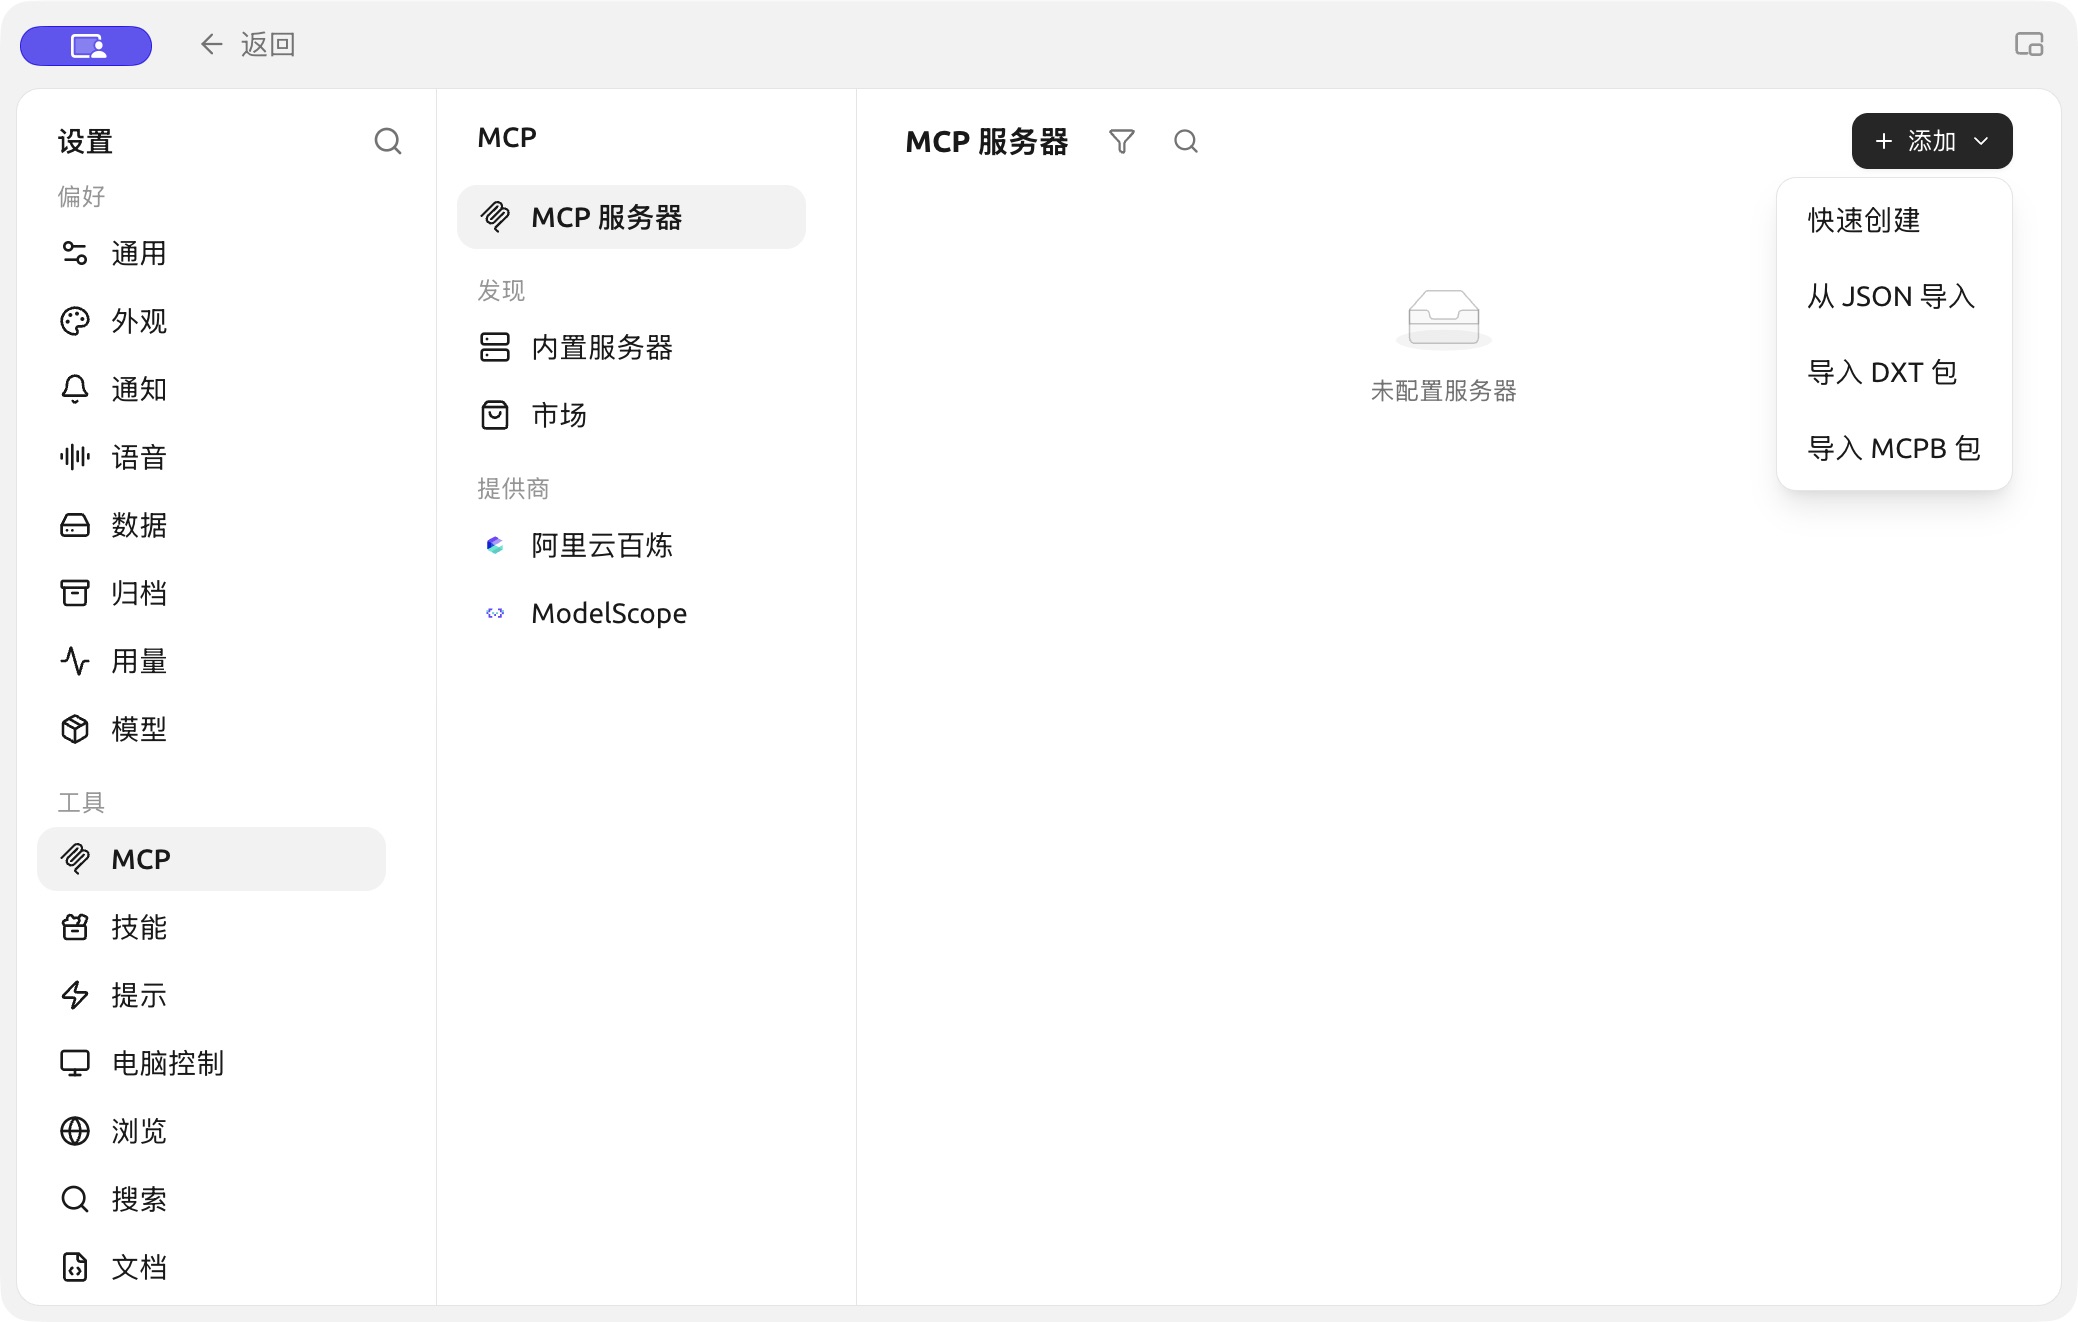Open the 市场 marketplace

click(x=631, y=415)
